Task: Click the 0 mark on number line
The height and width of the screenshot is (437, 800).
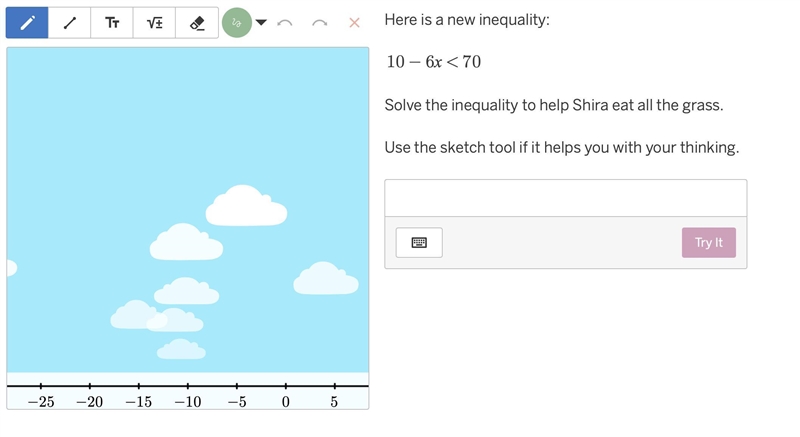Action: point(286,402)
